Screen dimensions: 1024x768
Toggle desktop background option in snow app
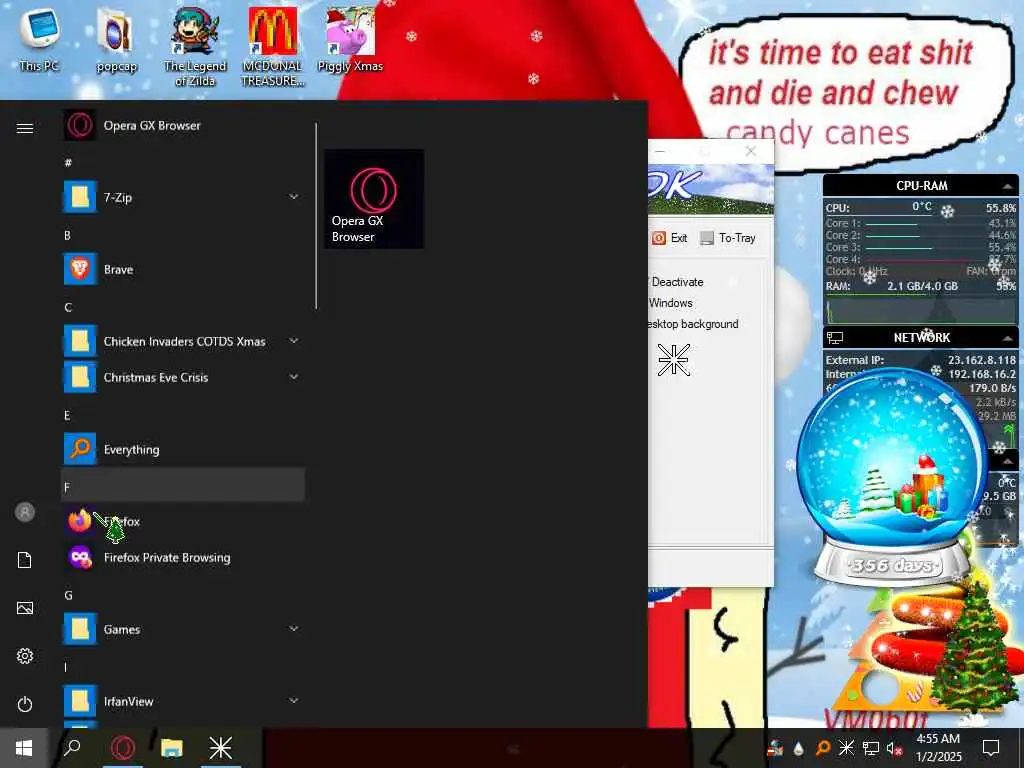[693, 324]
